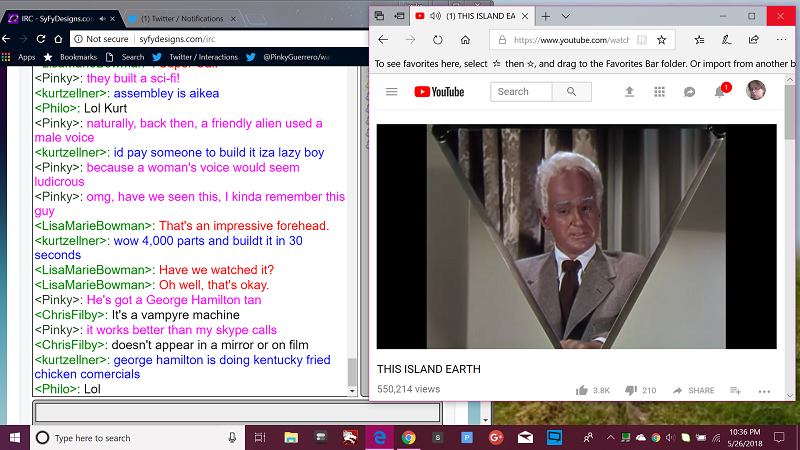Close the This Island Earth tab
The image size is (800, 450).
(524, 16)
